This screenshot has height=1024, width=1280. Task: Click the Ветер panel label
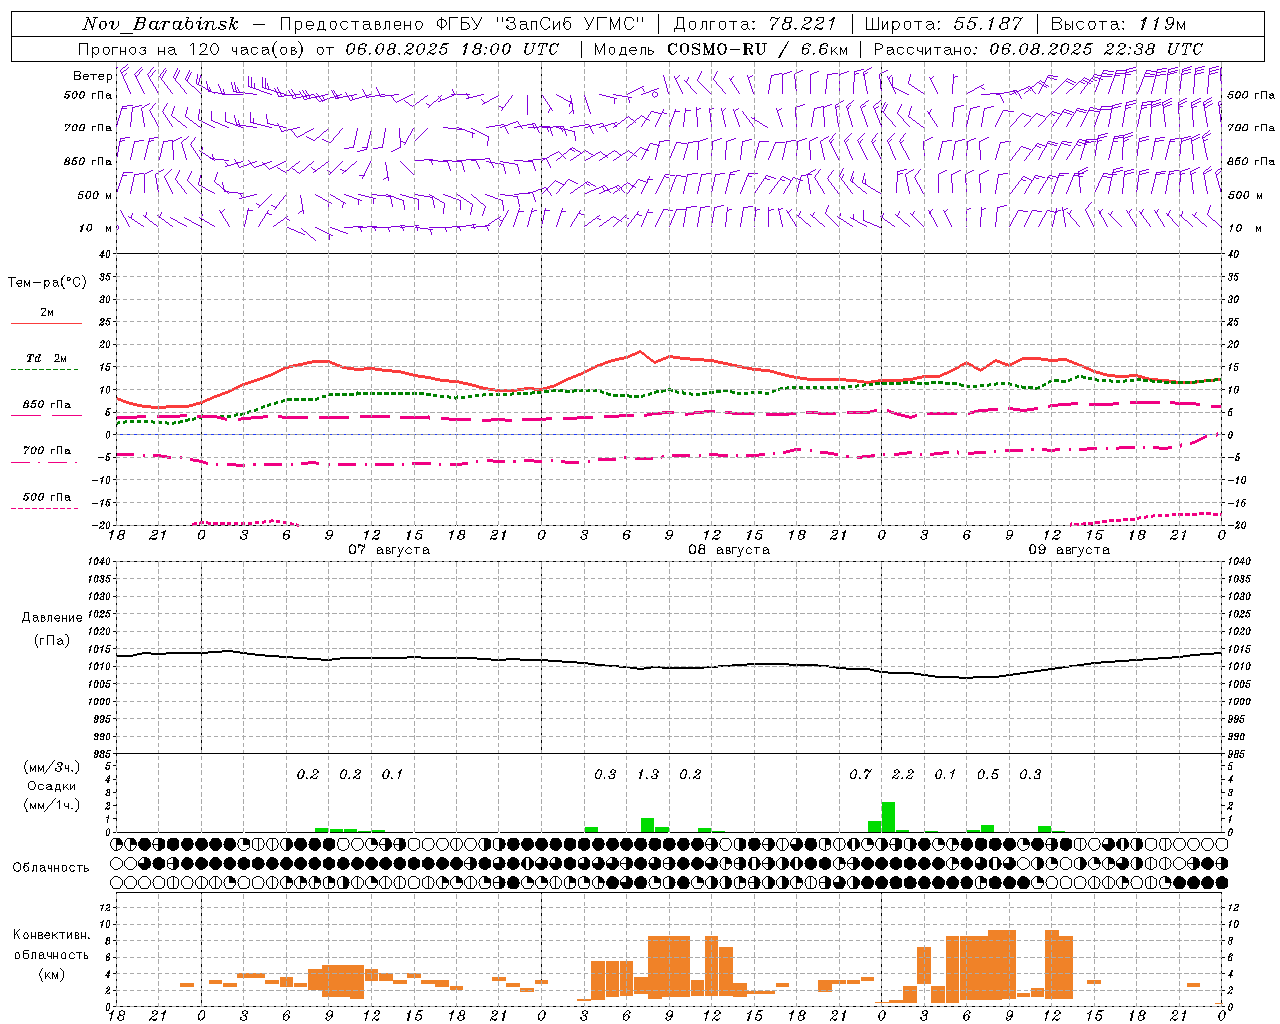92,76
